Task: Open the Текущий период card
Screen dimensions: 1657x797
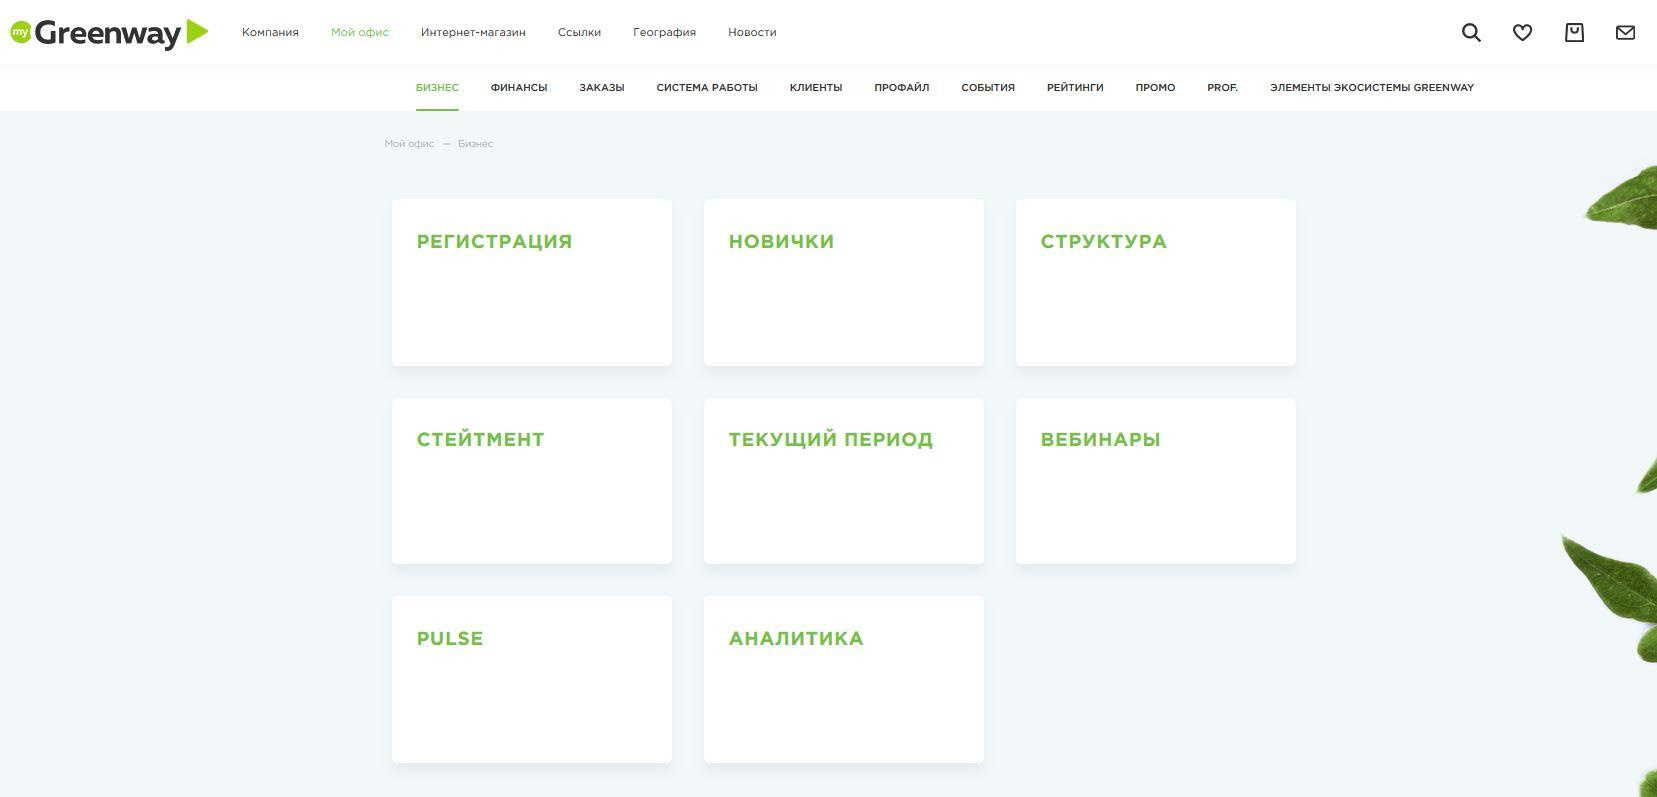Action: tap(843, 481)
